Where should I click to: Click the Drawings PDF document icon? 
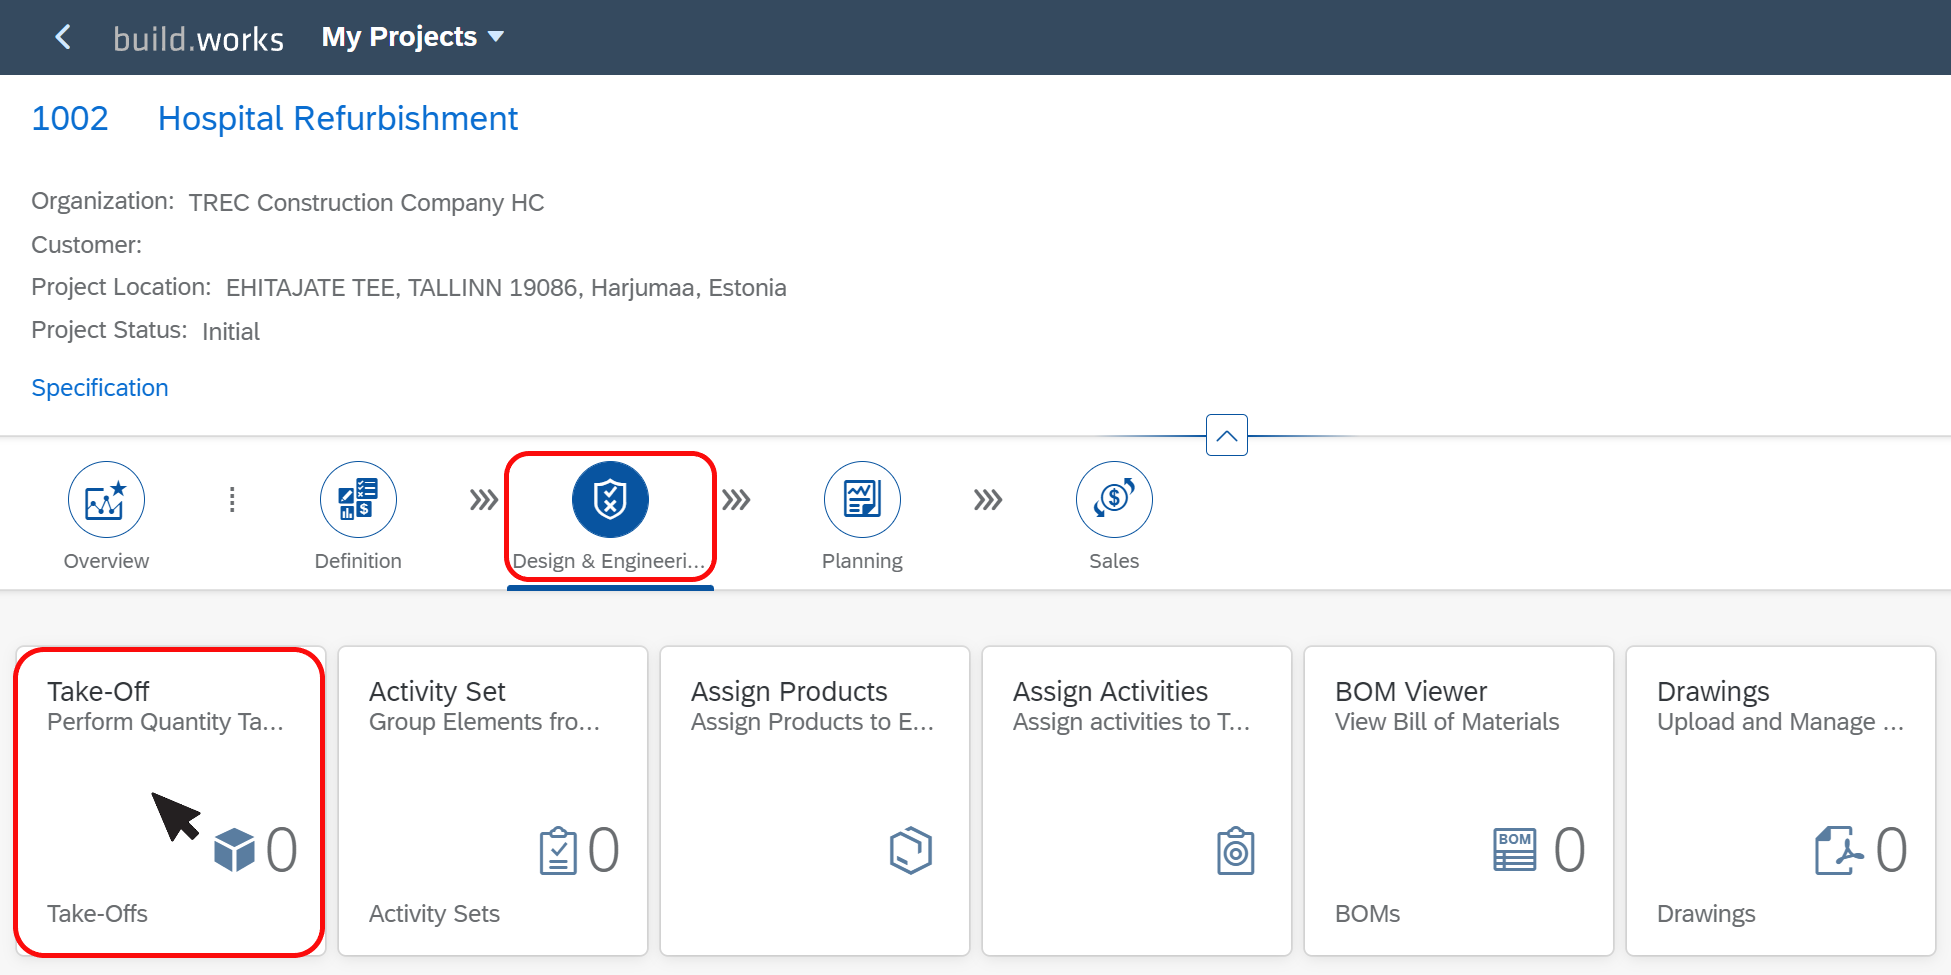tap(1839, 851)
